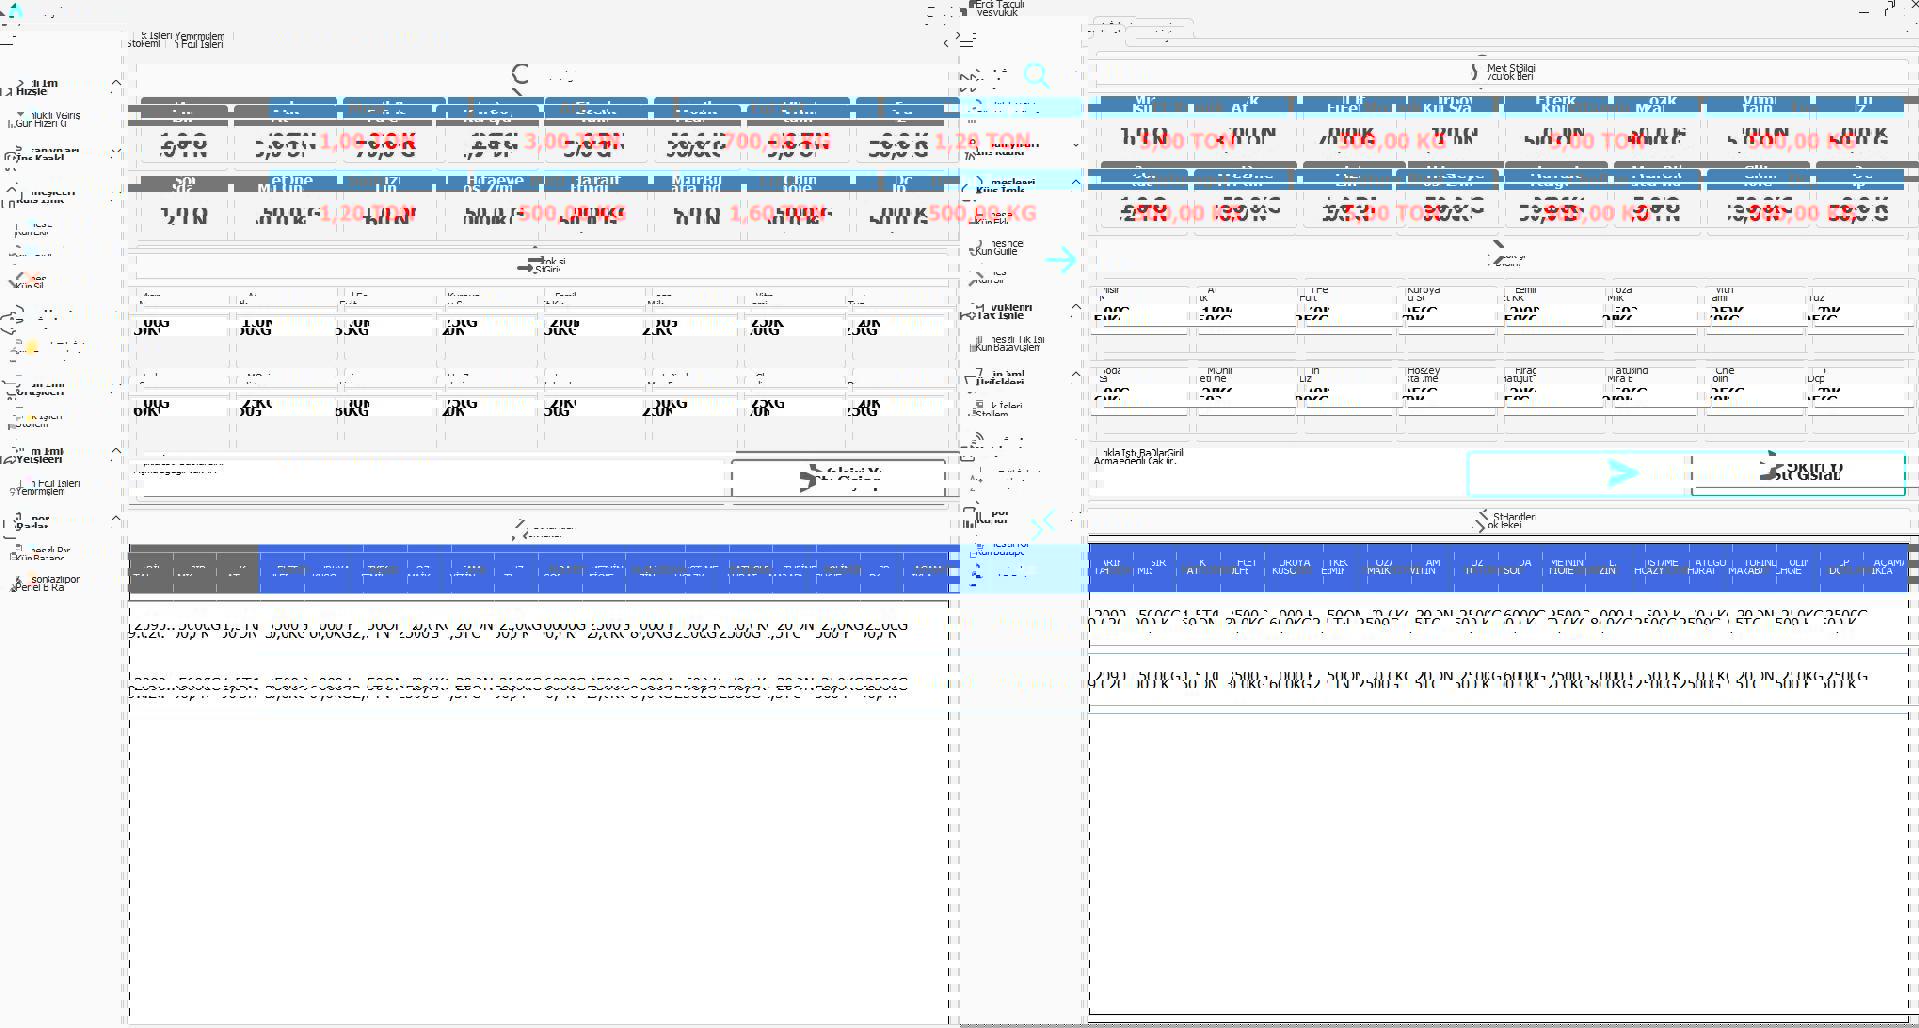Click the cyan right-arrow icon in sidebar
Image resolution: width=1919 pixels, height=1028 pixels.
pos(1060,260)
